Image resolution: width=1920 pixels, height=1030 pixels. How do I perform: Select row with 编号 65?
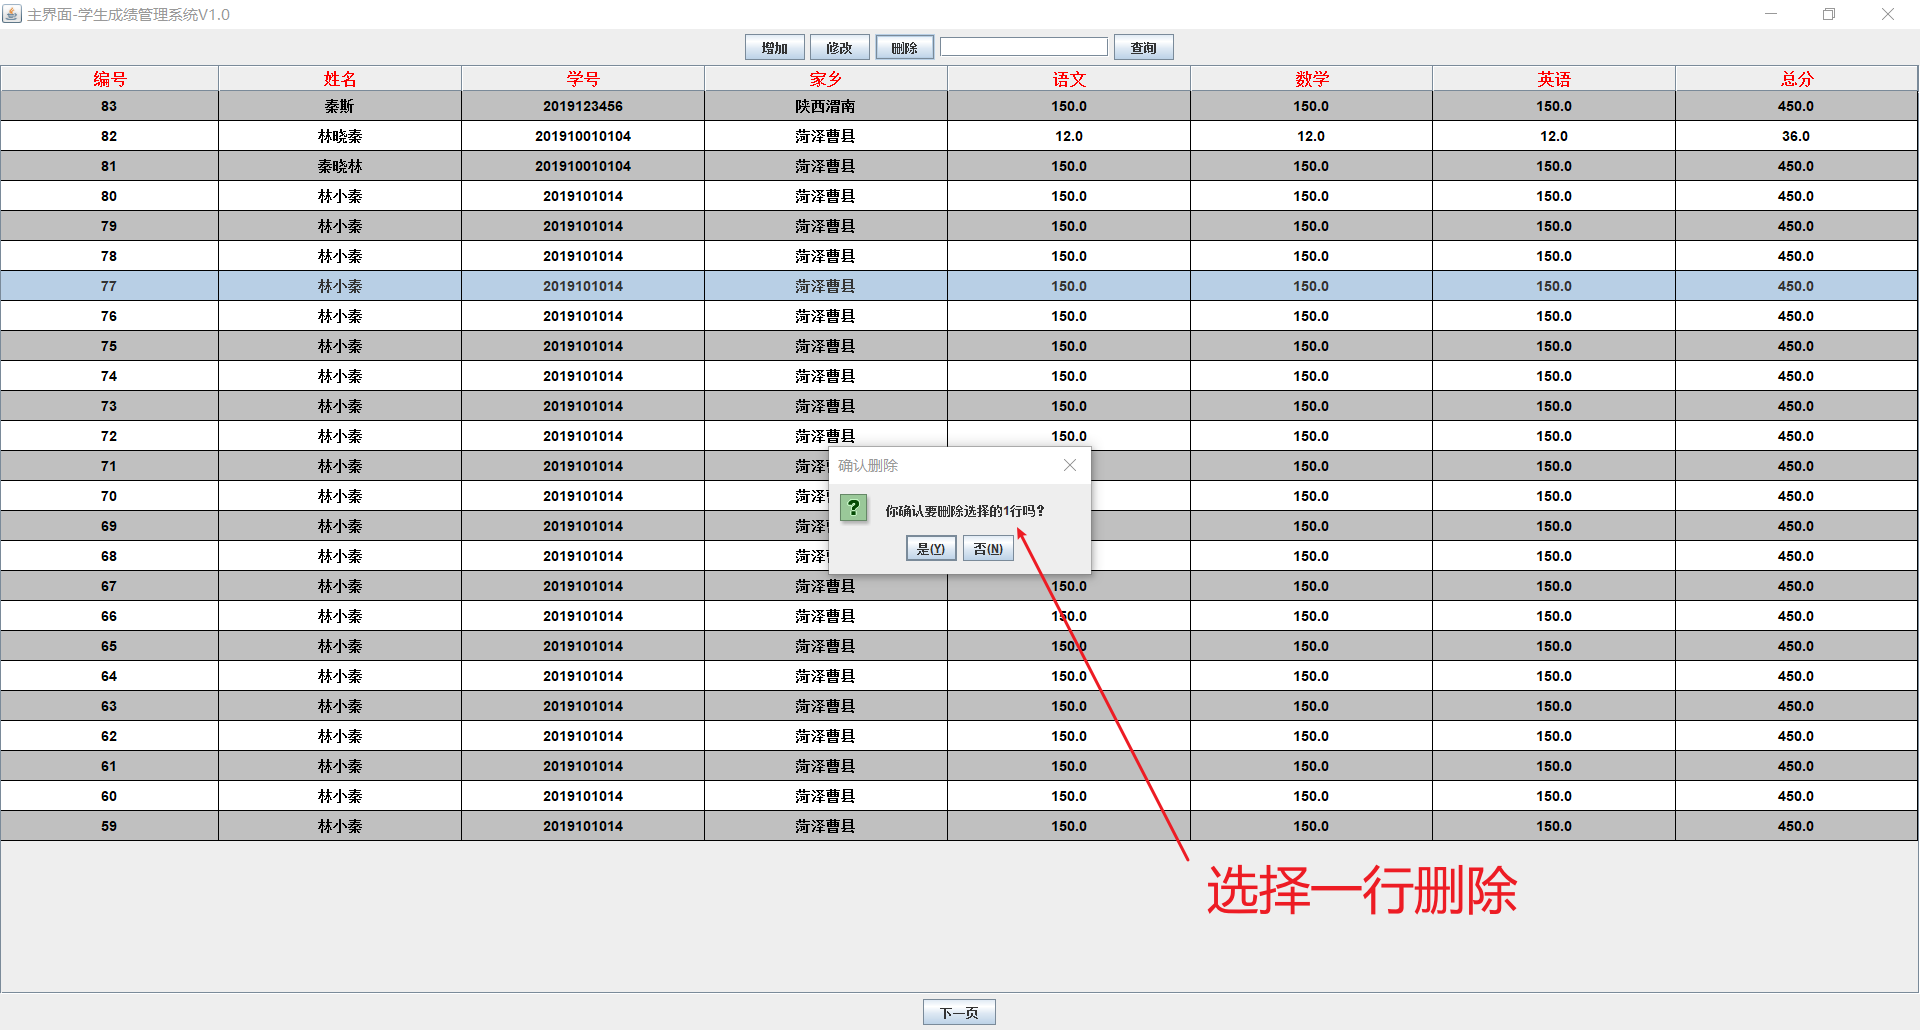pyautogui.click(x=959, y=646)
